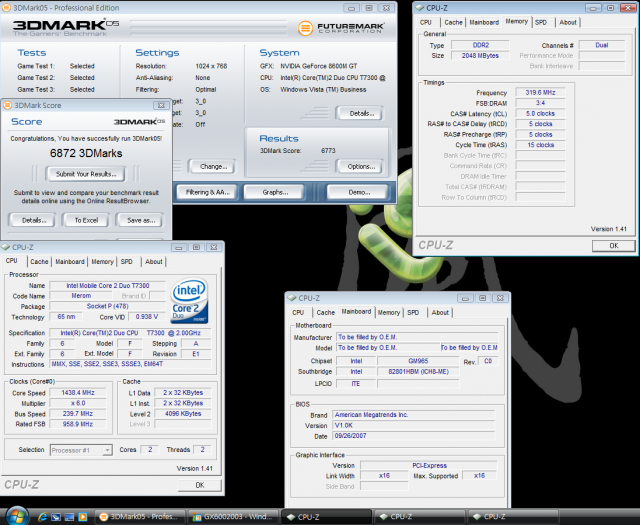Image resolution: width=640 pixels, height=525 pixels.
Task: Click the GFX entry NVIDIA GeForce 8600M GT
Action: click(x=319, y=66)
